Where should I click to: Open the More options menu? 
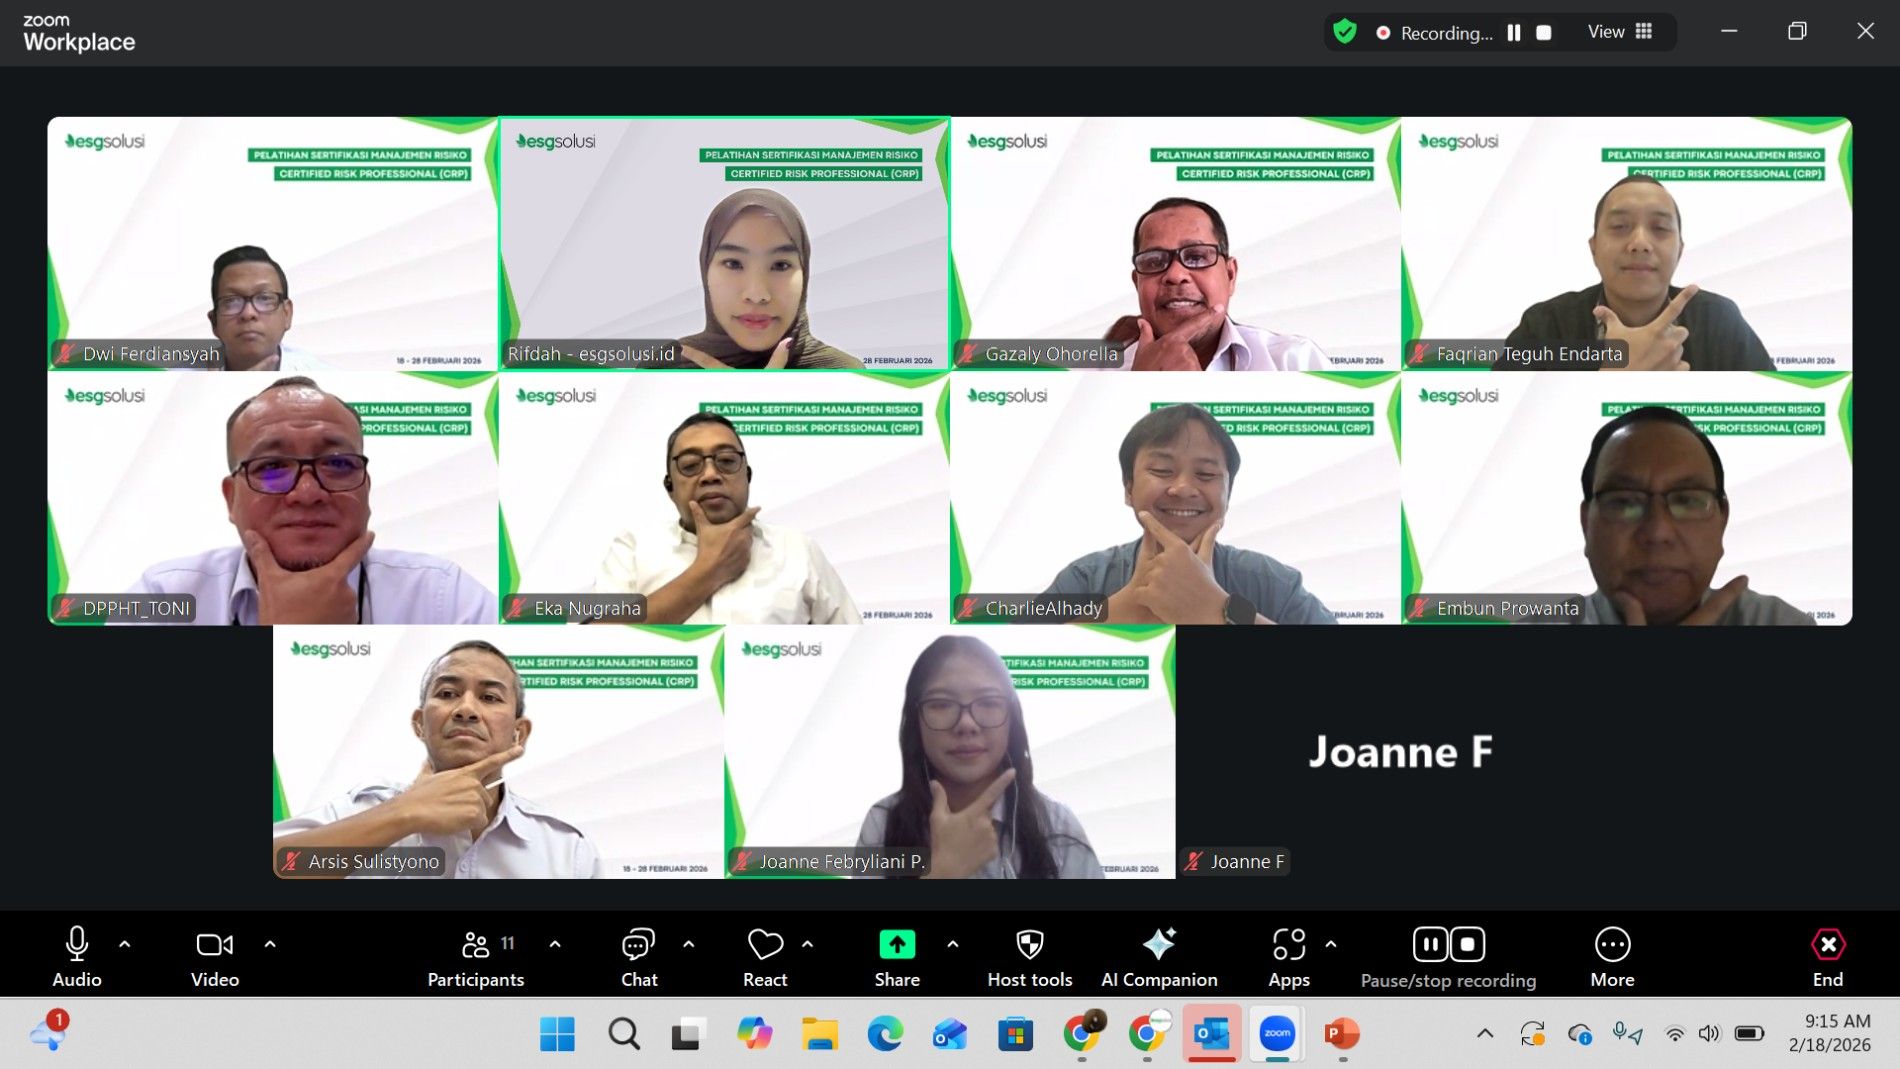(x=1612, y=955)
